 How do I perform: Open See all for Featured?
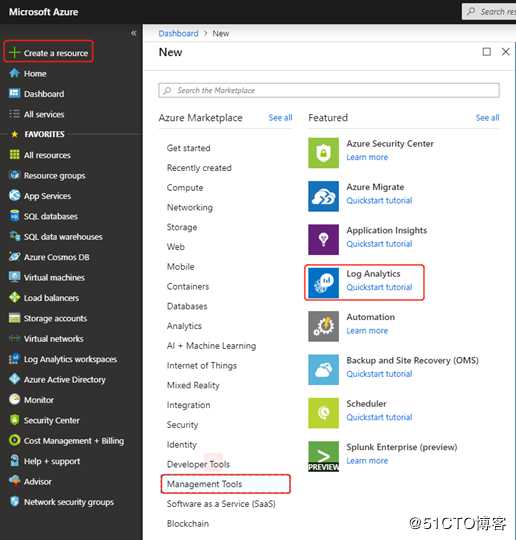click(x=487, y=117)
